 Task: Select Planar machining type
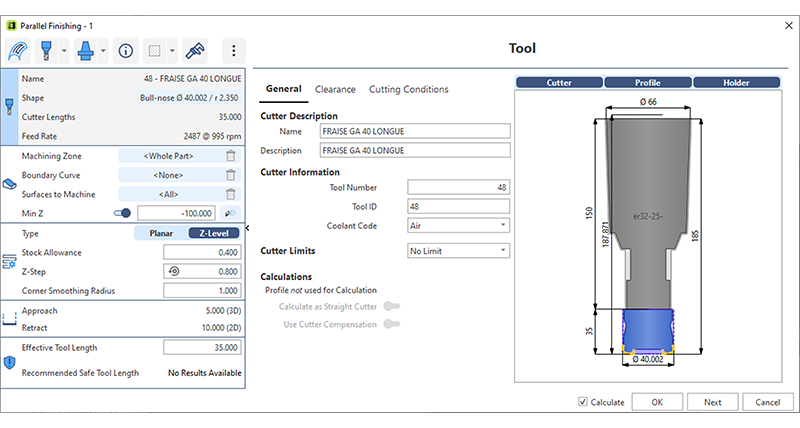[160, 233]
